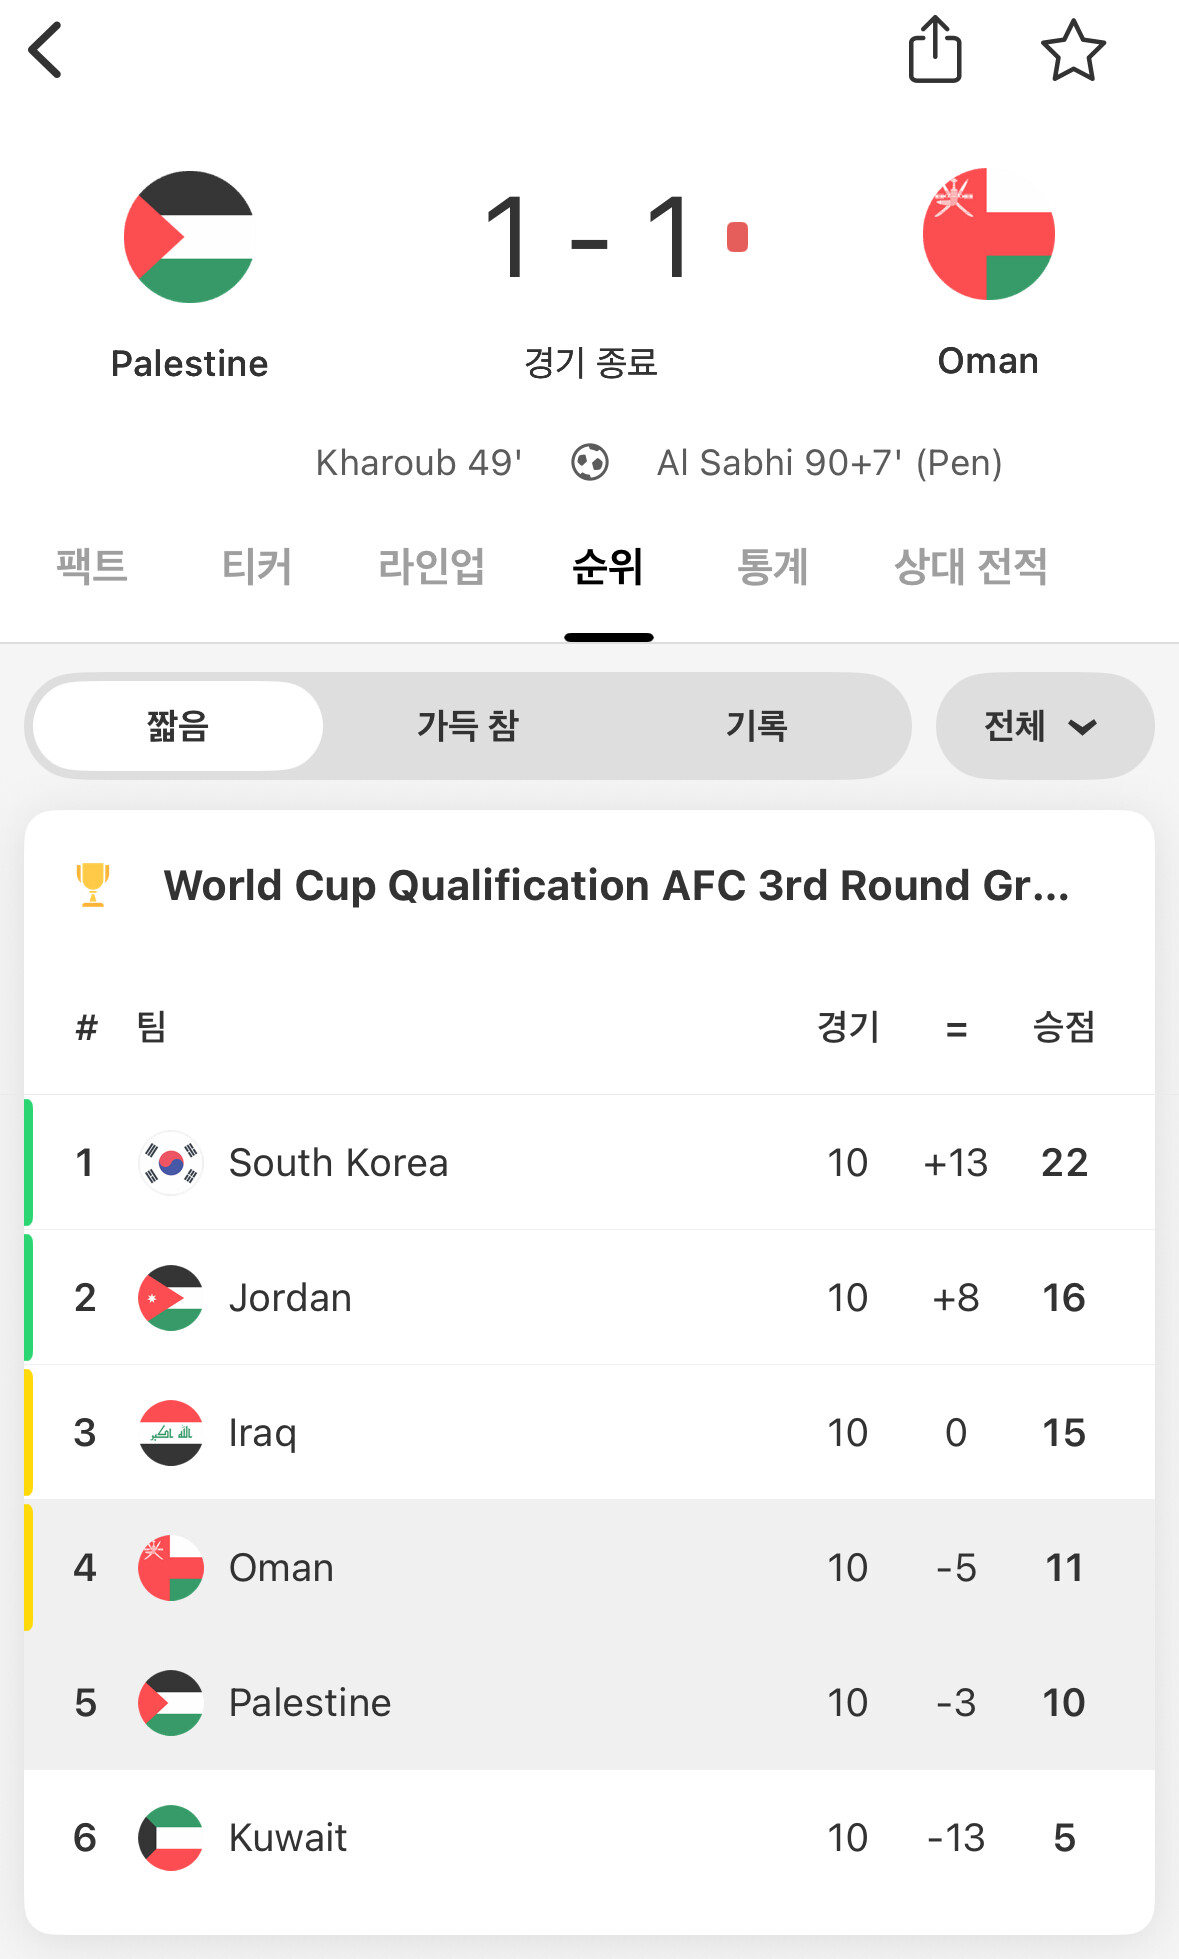Tap the Oman flag in match header

coord(988,235)
